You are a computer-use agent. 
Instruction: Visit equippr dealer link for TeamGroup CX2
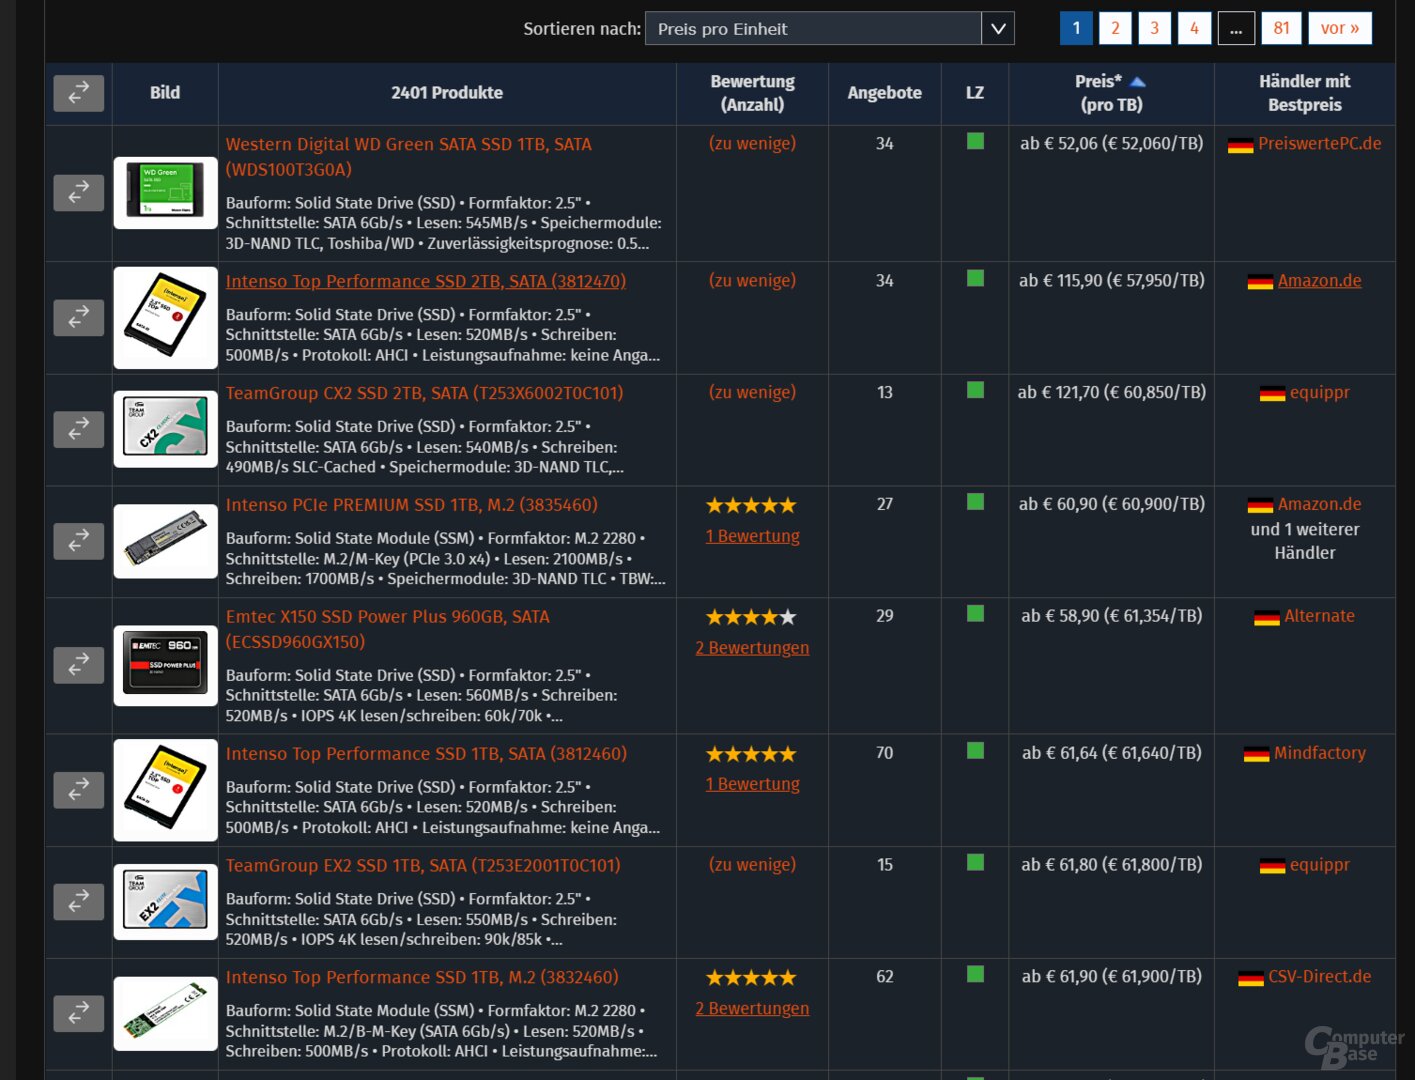coord(1319,392)
